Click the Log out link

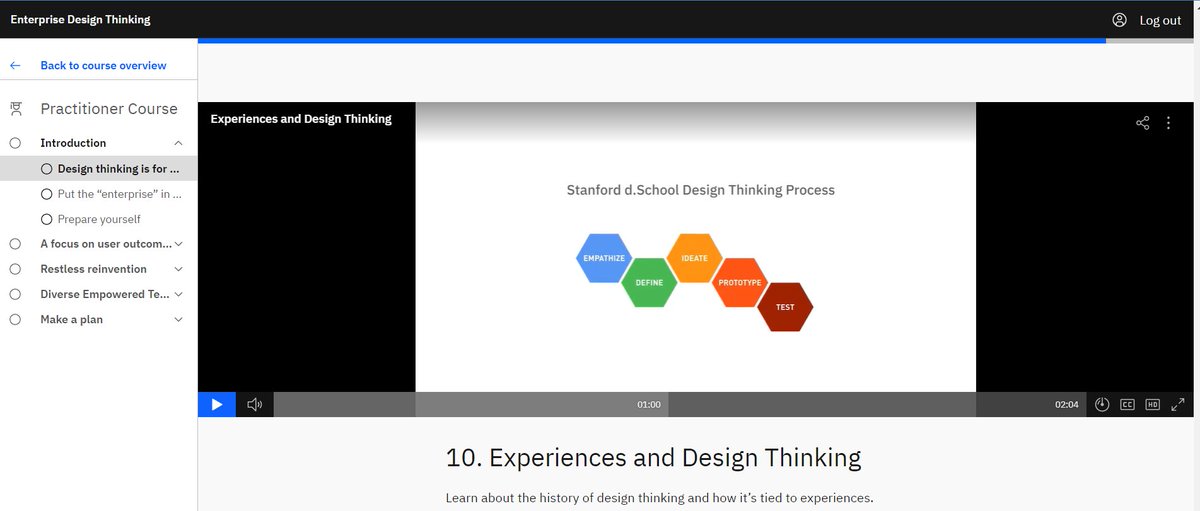1160,20
